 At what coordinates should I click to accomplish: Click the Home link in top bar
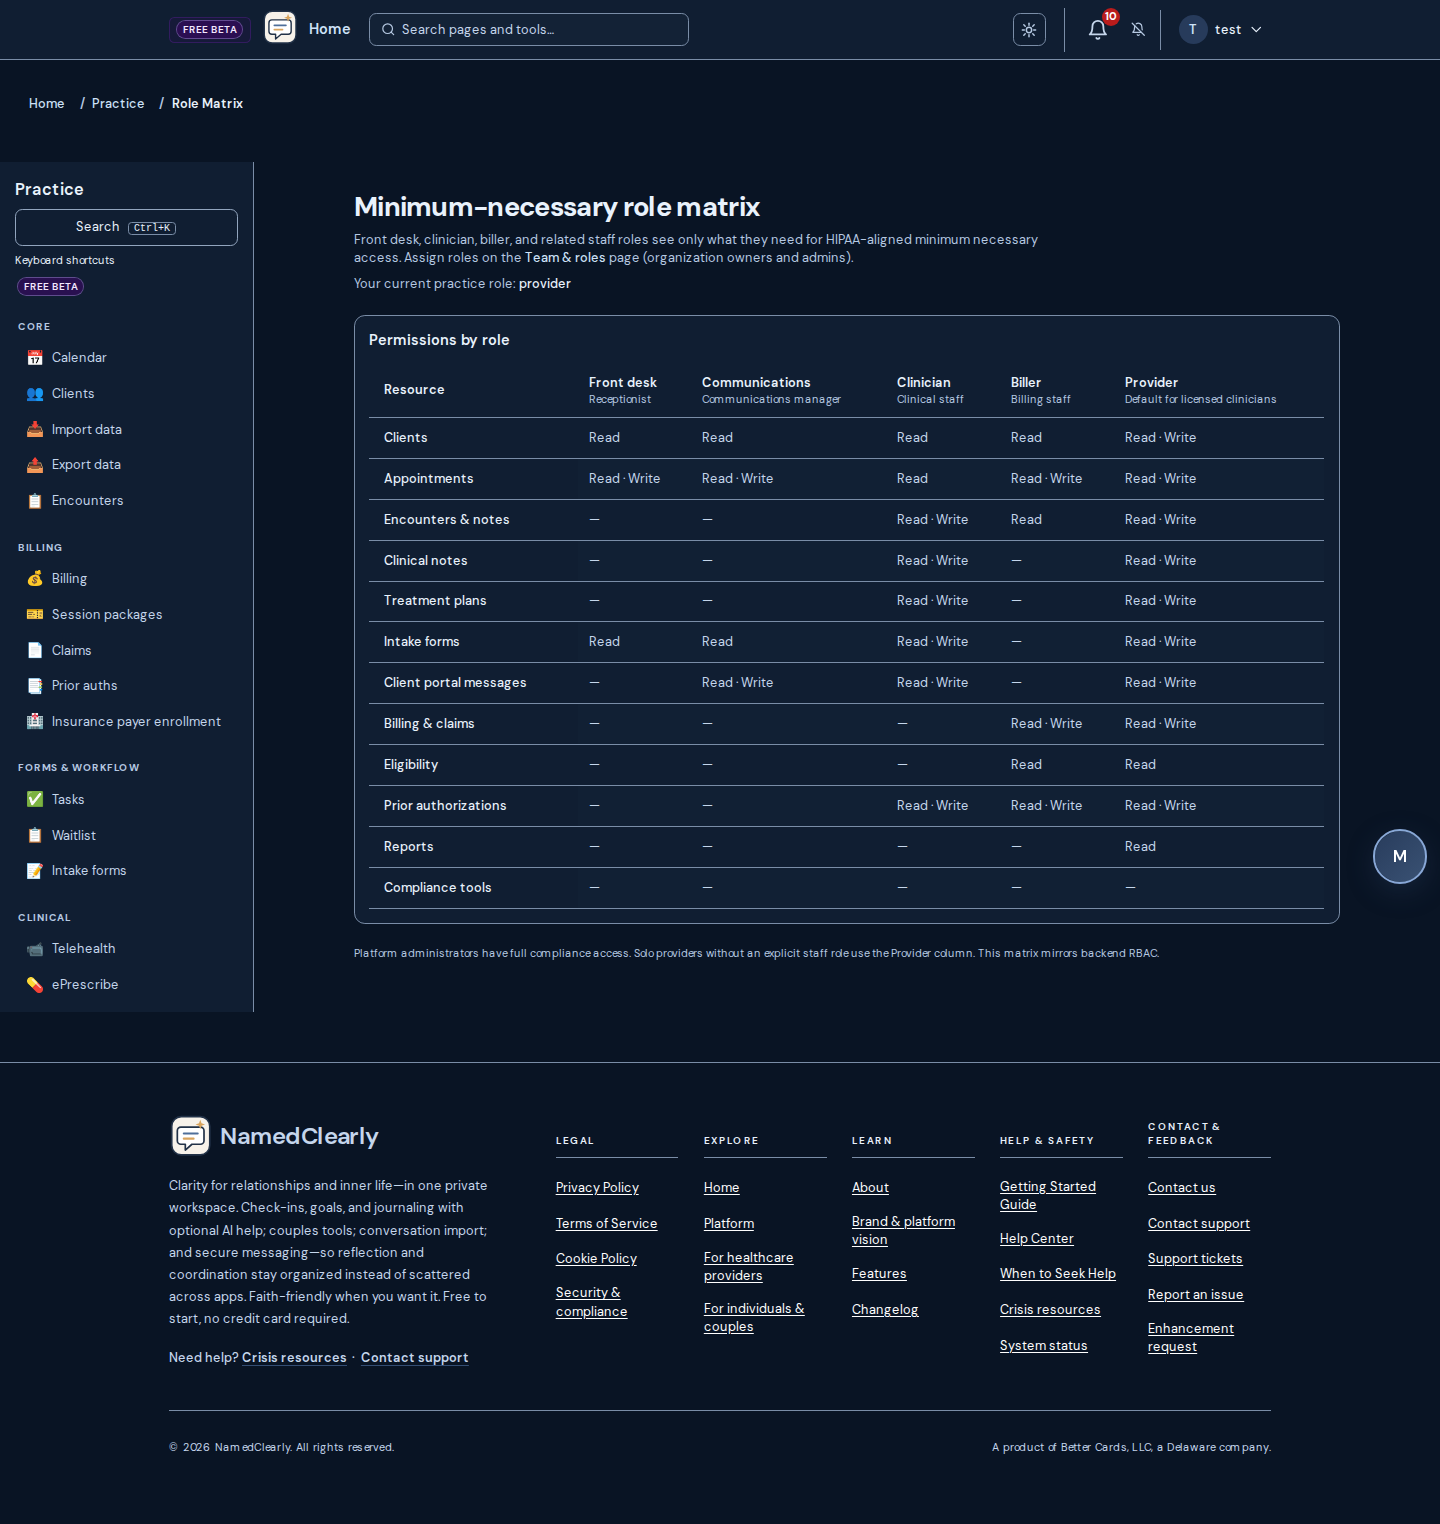pos(330,29)
